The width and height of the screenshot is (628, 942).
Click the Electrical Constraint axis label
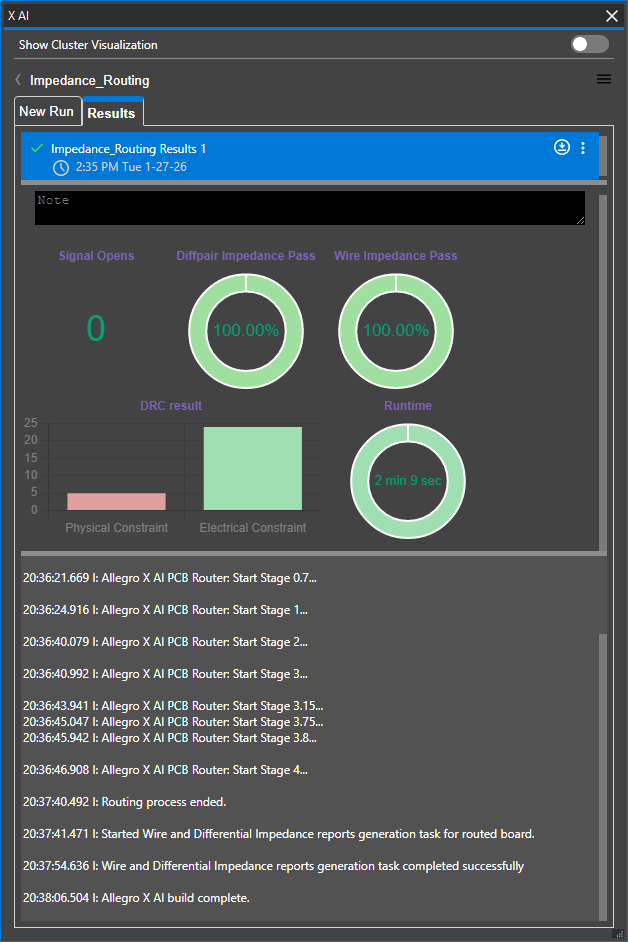click(x=253, y=527)
